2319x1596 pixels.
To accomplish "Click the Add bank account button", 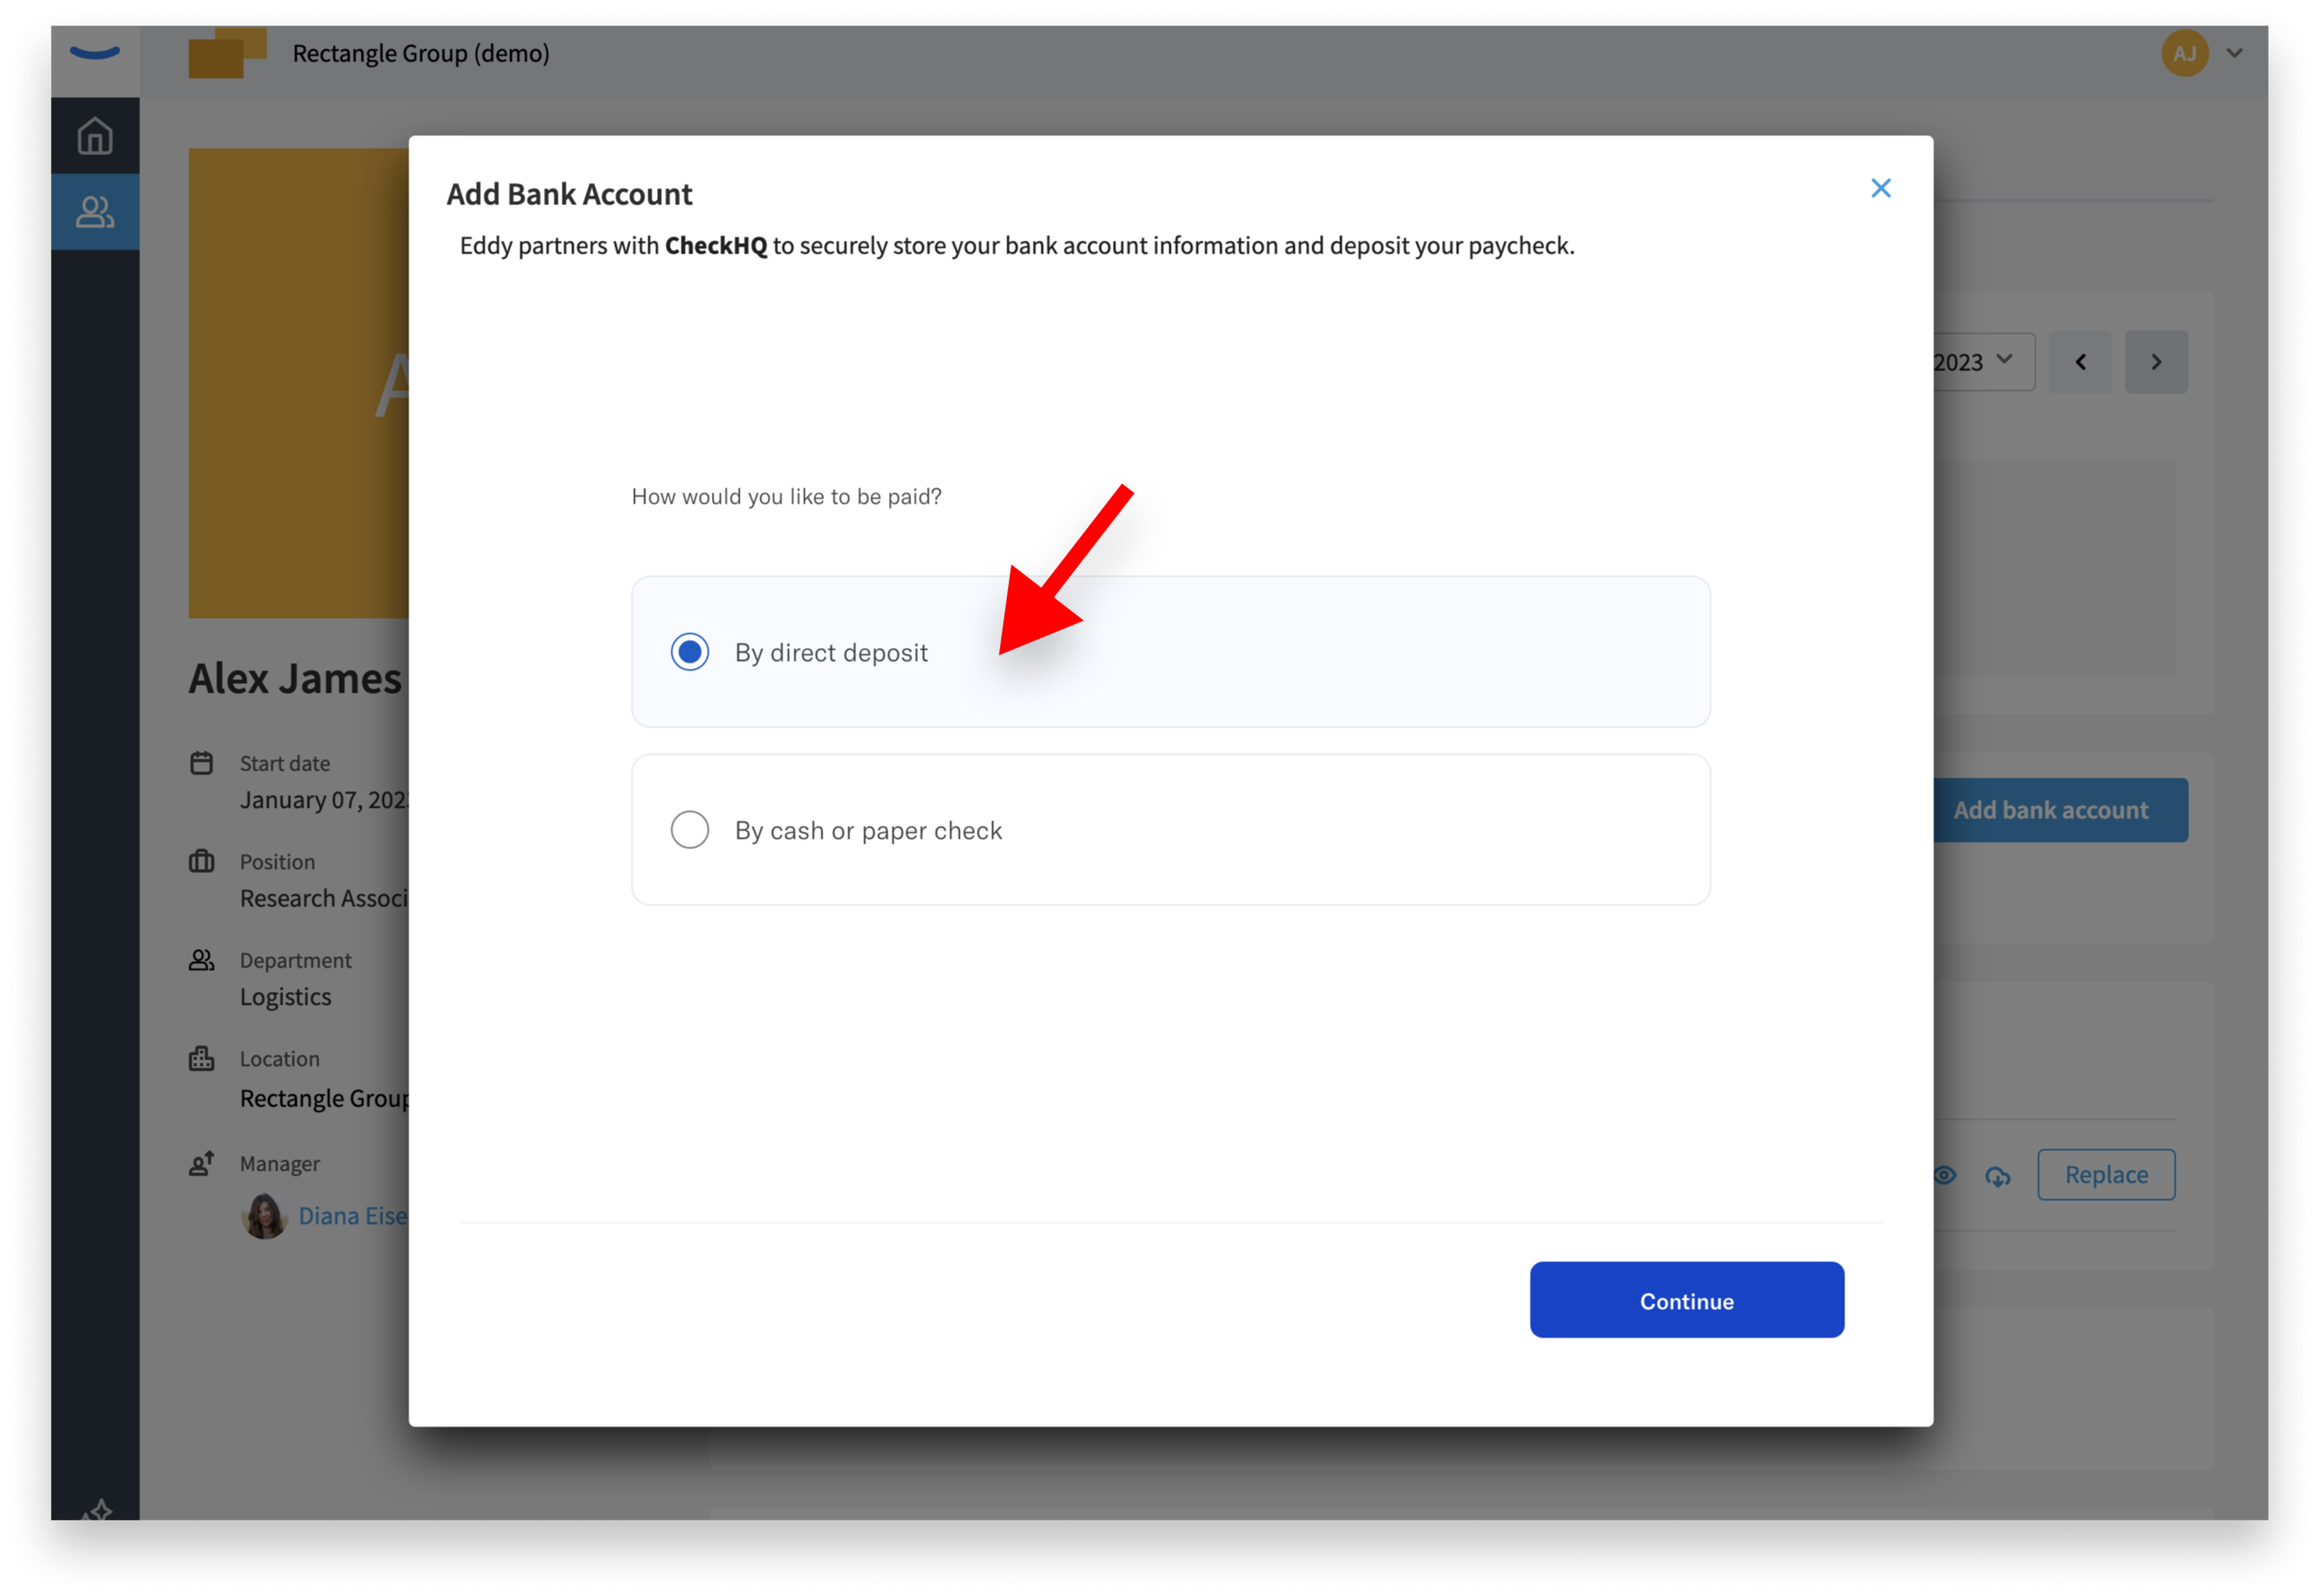I will 2060,810.
